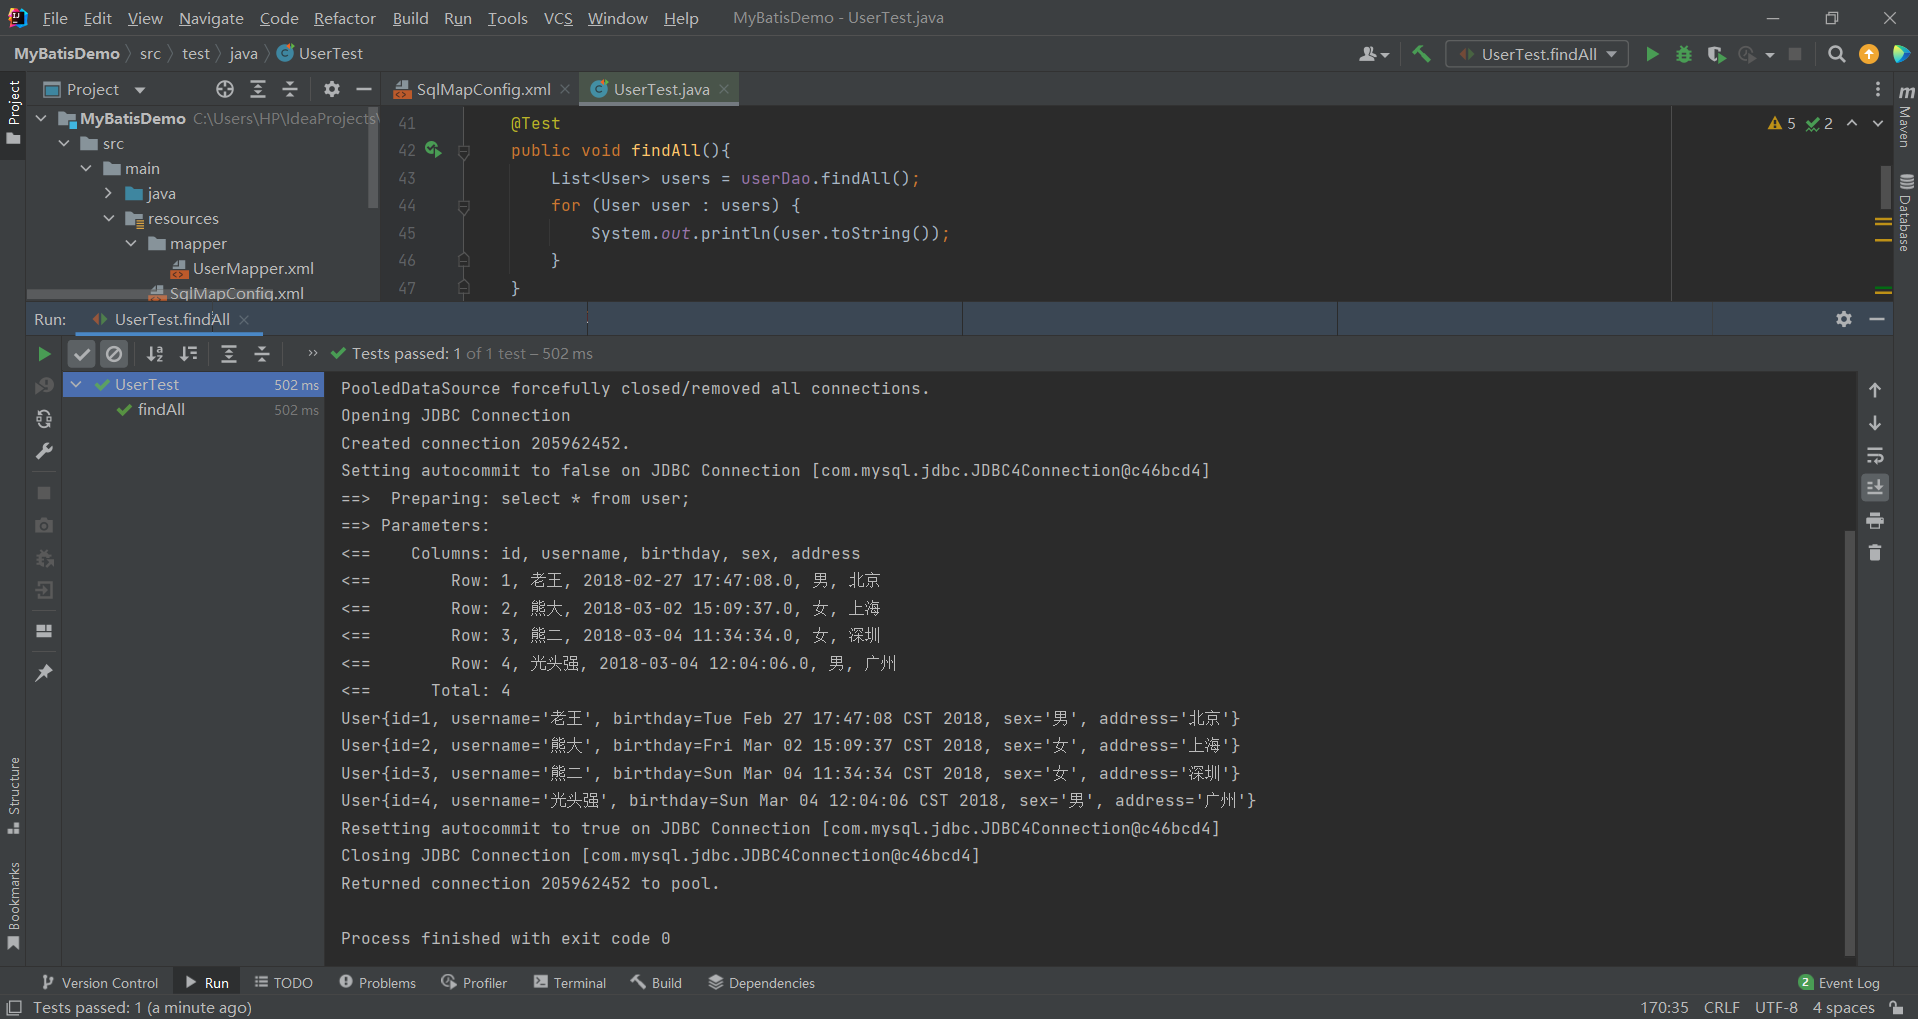Collapse all in Project panel

pos(290,89)
